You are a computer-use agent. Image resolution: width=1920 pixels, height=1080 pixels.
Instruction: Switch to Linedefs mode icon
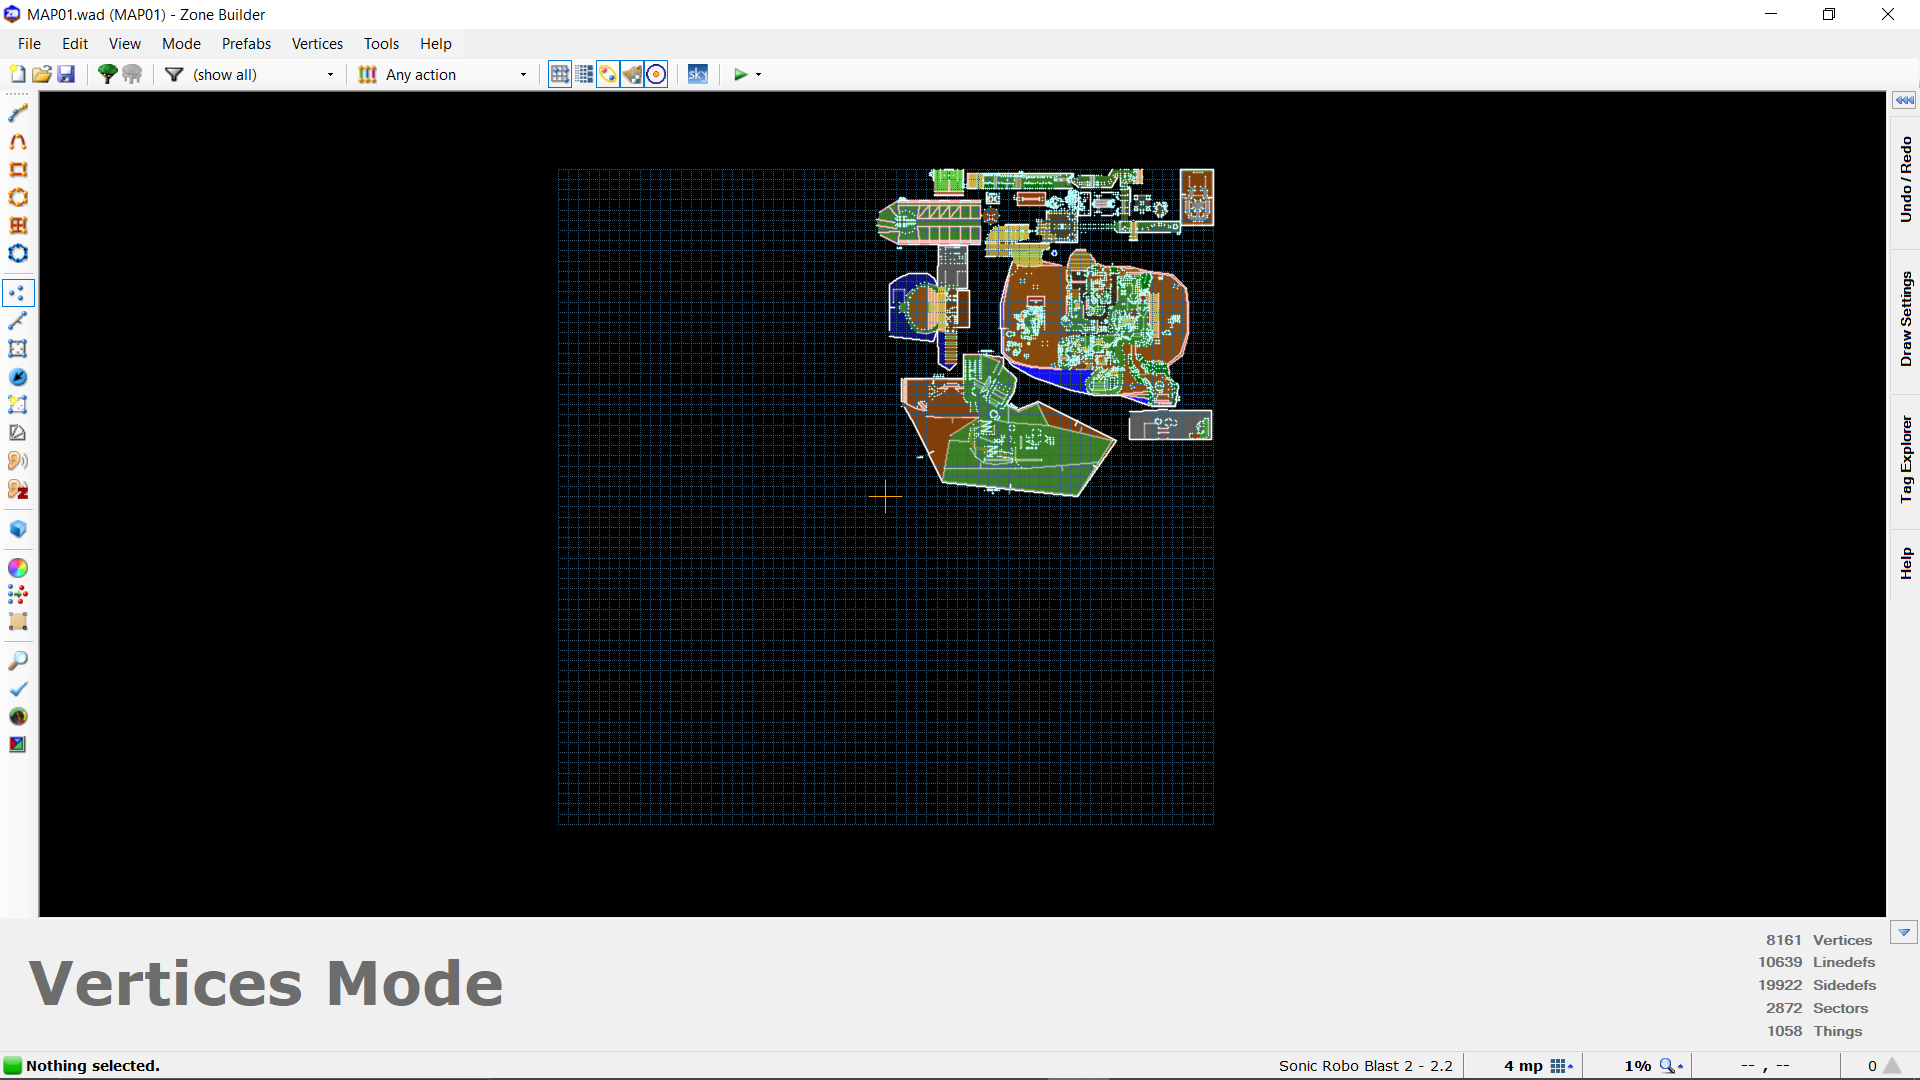[18, 321]
